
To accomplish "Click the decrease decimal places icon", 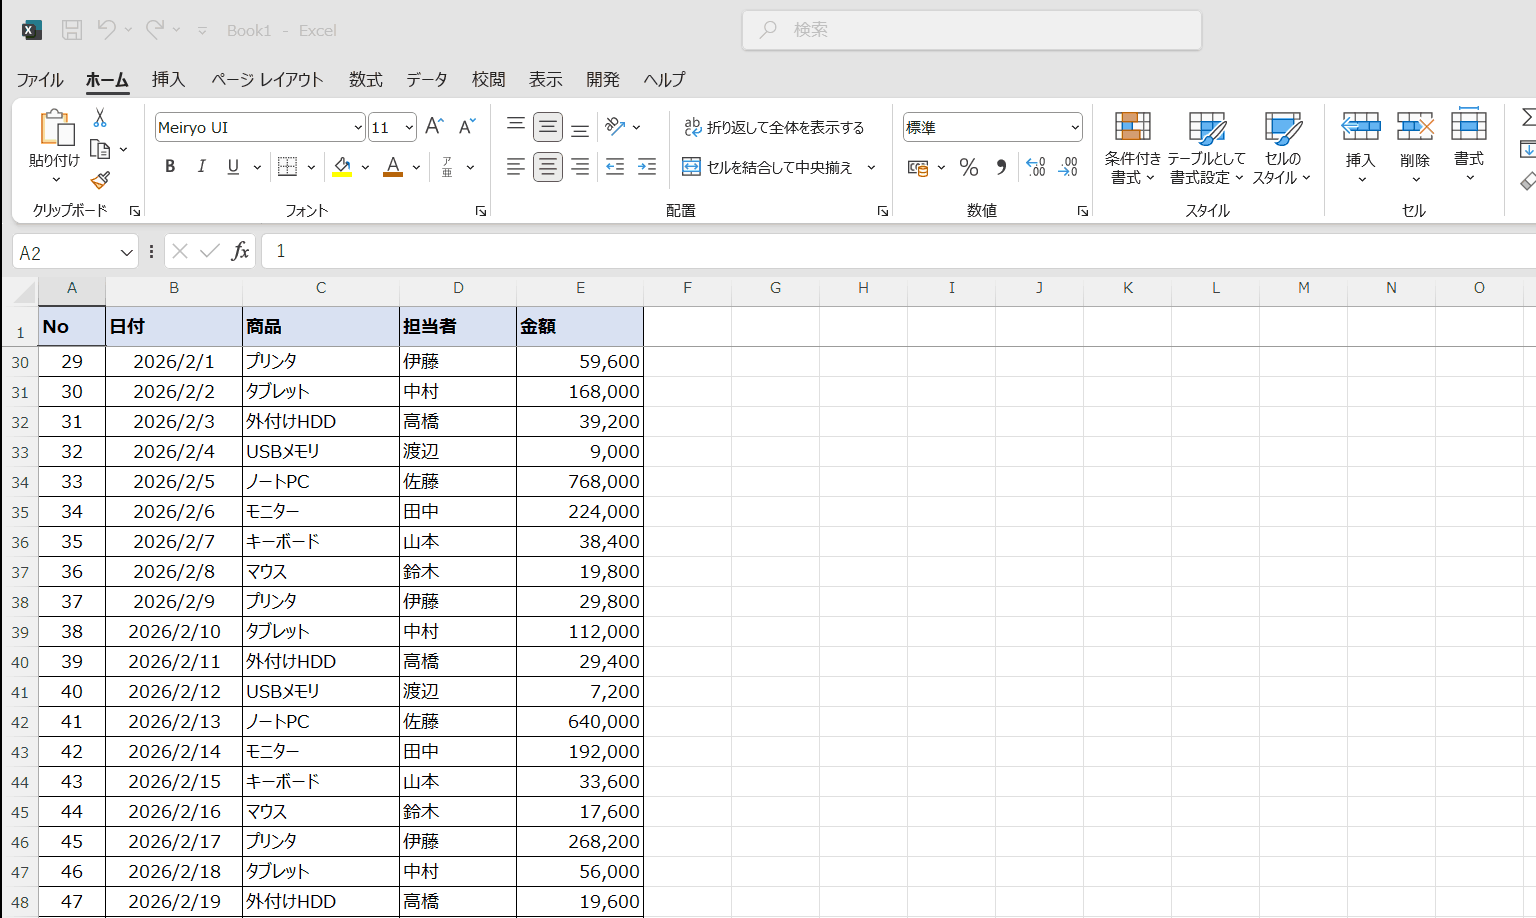I will (1068, 167).
